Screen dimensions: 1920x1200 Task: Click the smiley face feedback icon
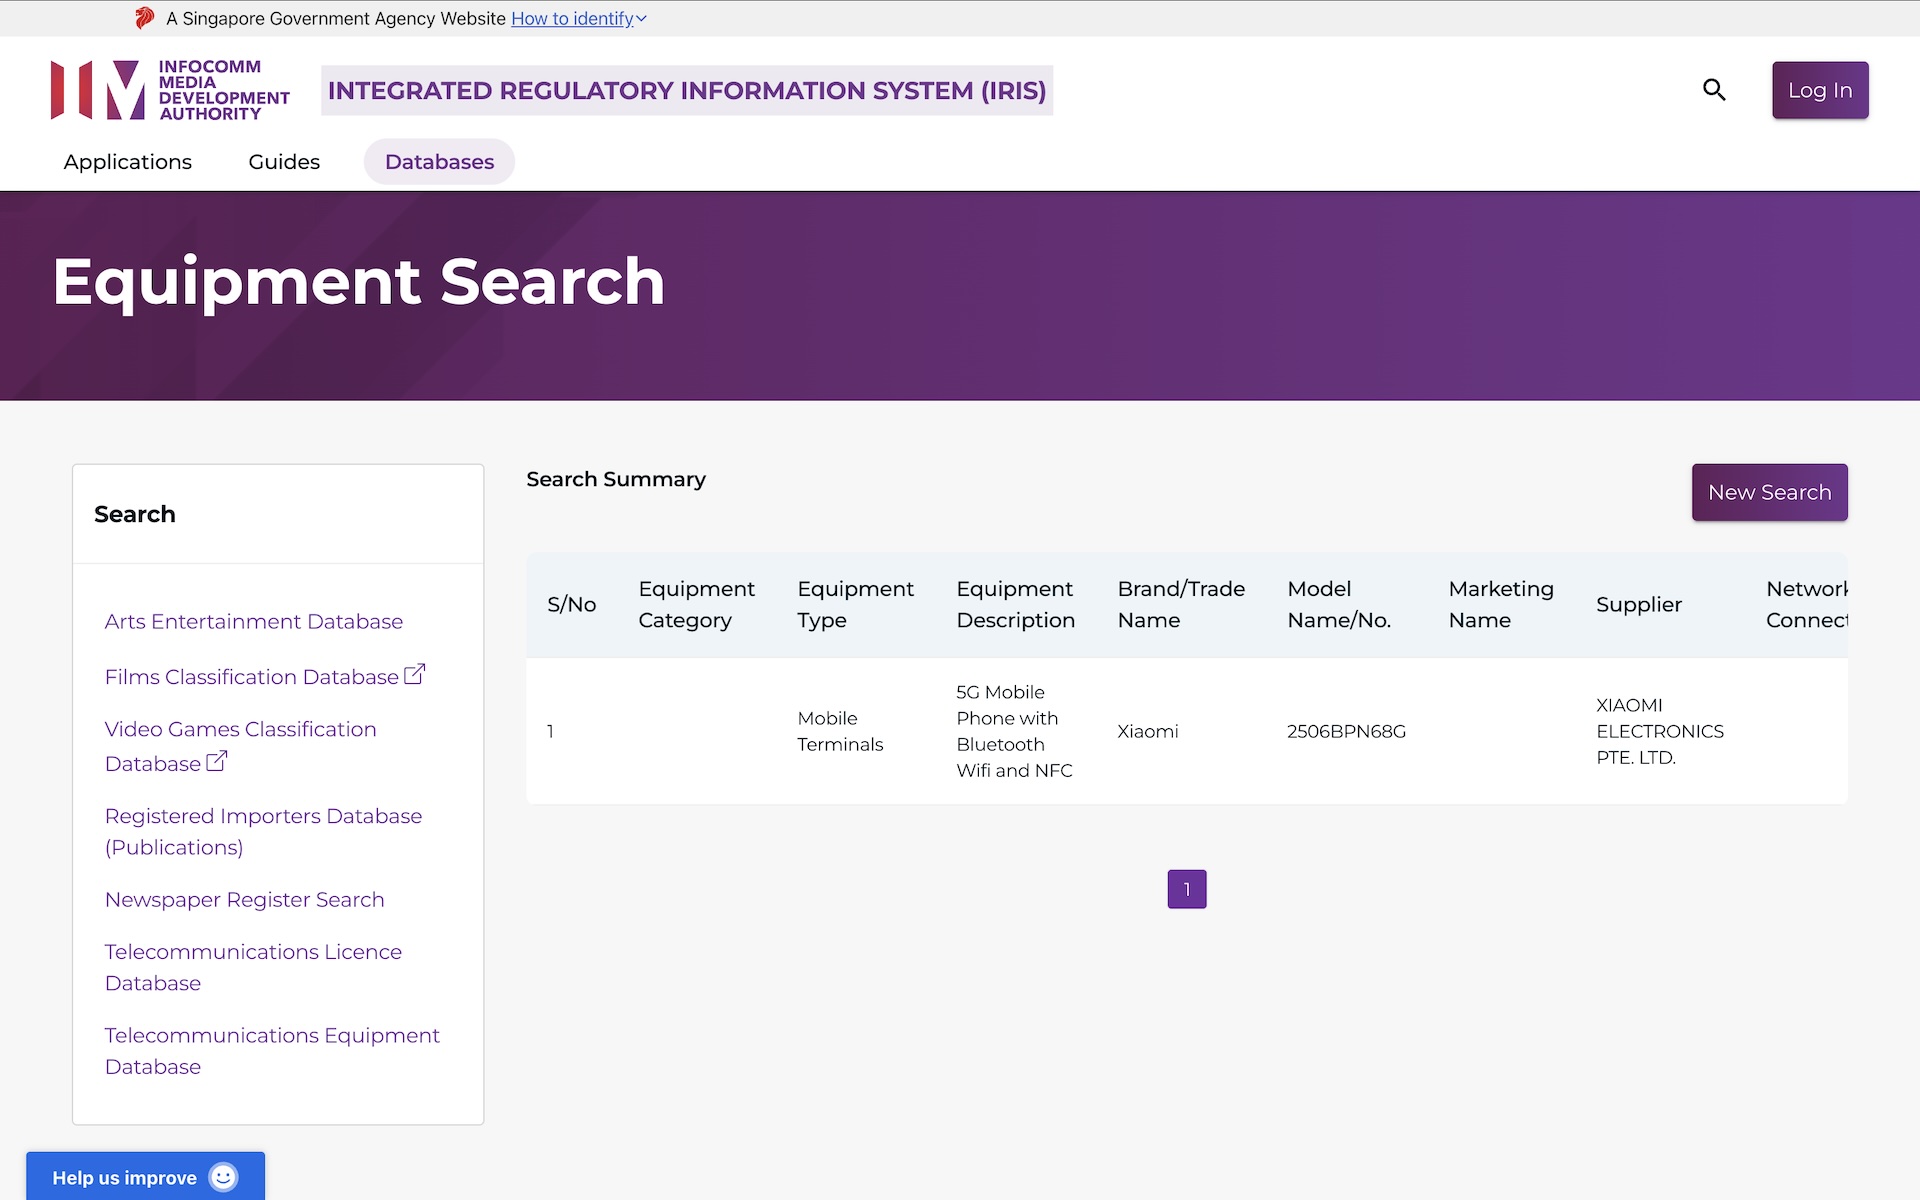point(223,1177)
